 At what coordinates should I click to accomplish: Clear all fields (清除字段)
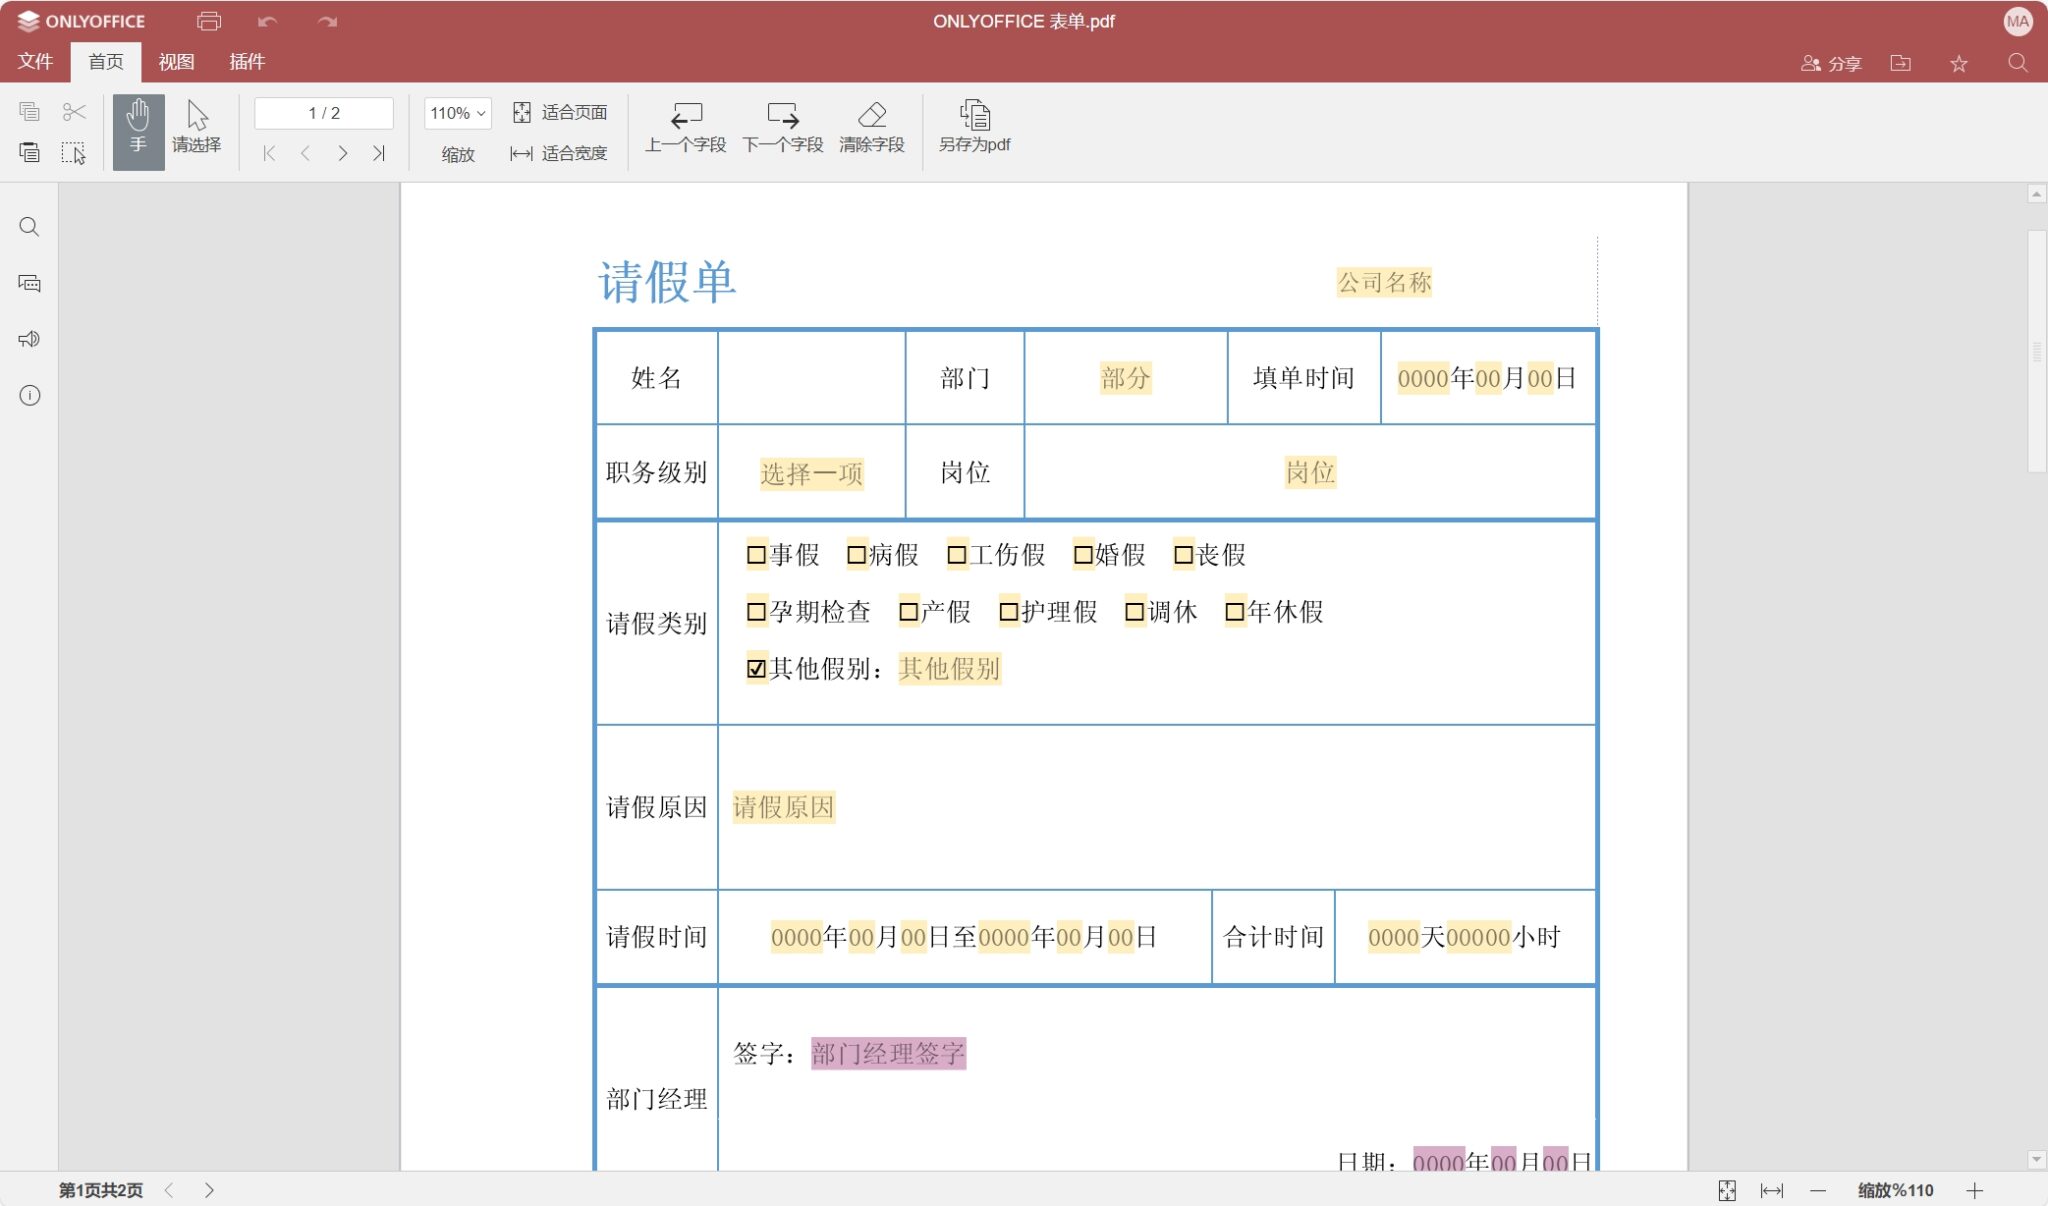click(x=872, y=128)
